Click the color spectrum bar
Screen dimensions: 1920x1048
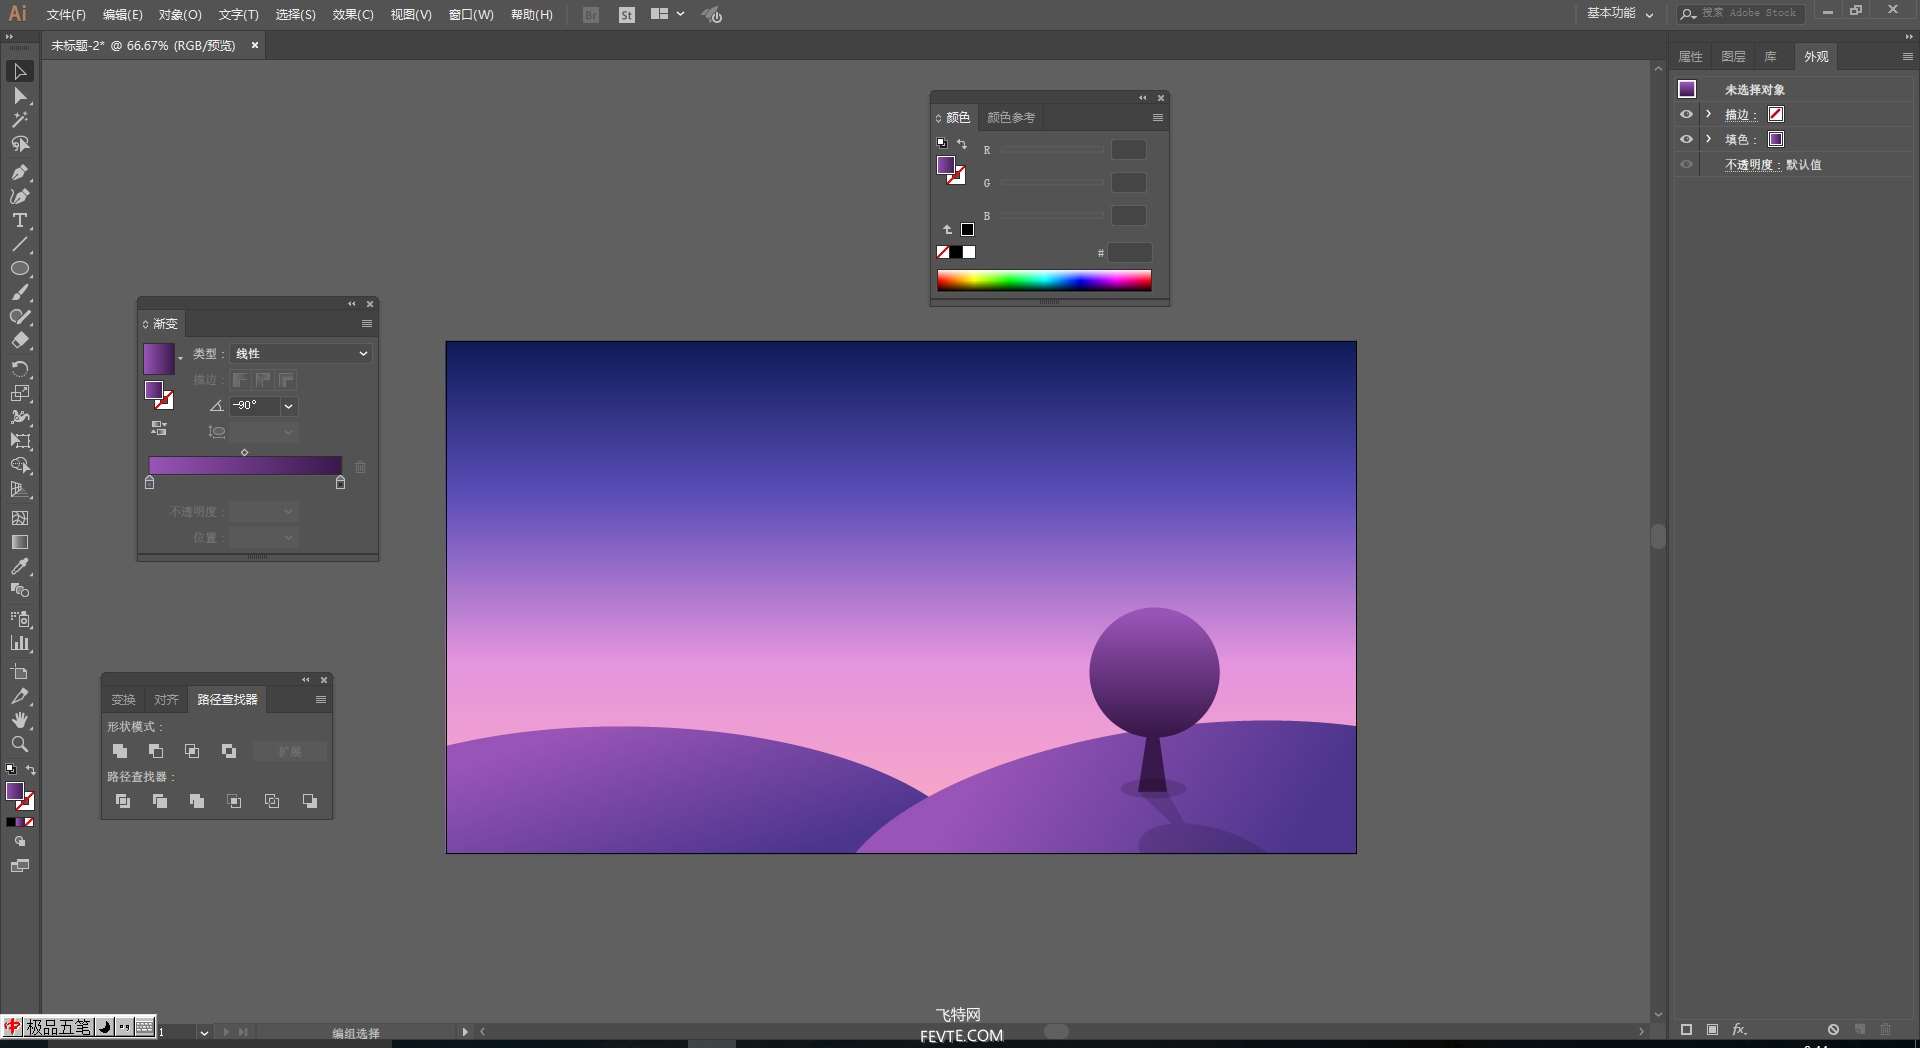pos(1044,280)
